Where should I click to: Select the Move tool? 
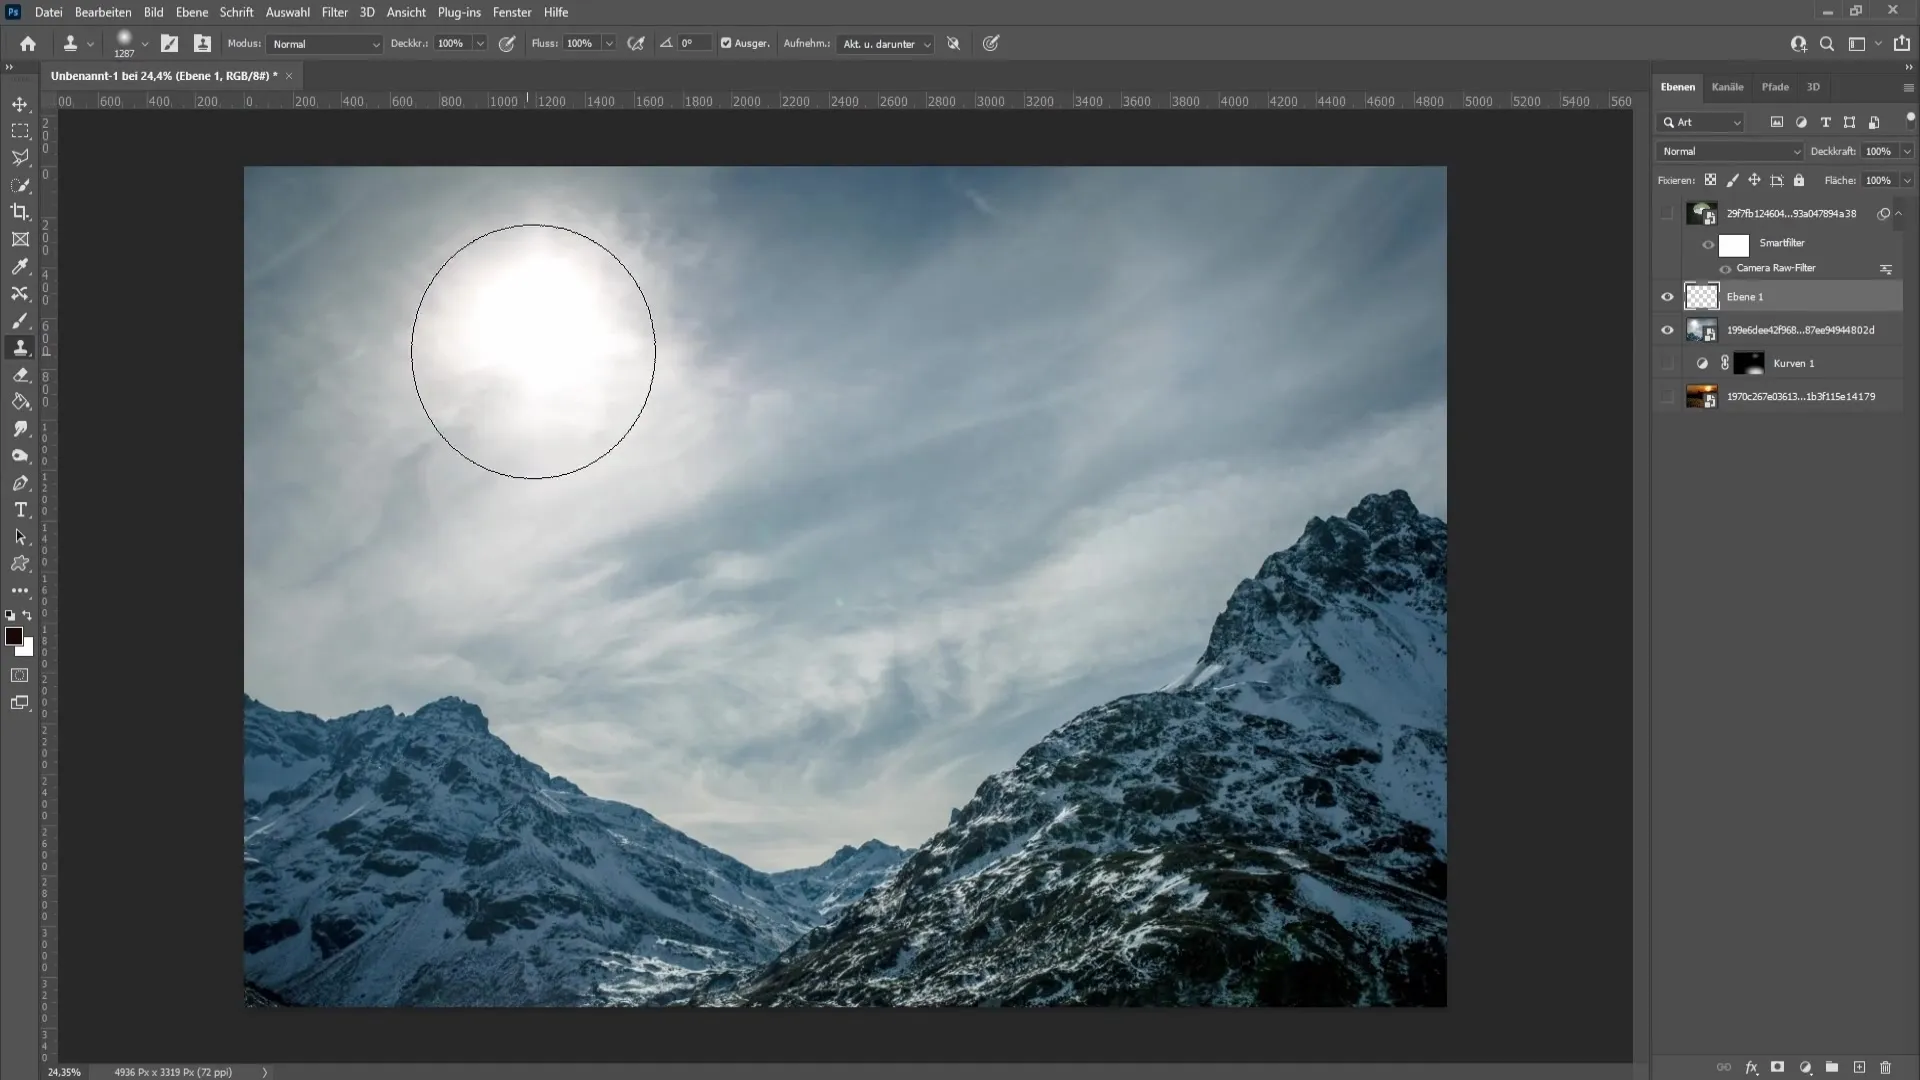click(x=20, y=103)
